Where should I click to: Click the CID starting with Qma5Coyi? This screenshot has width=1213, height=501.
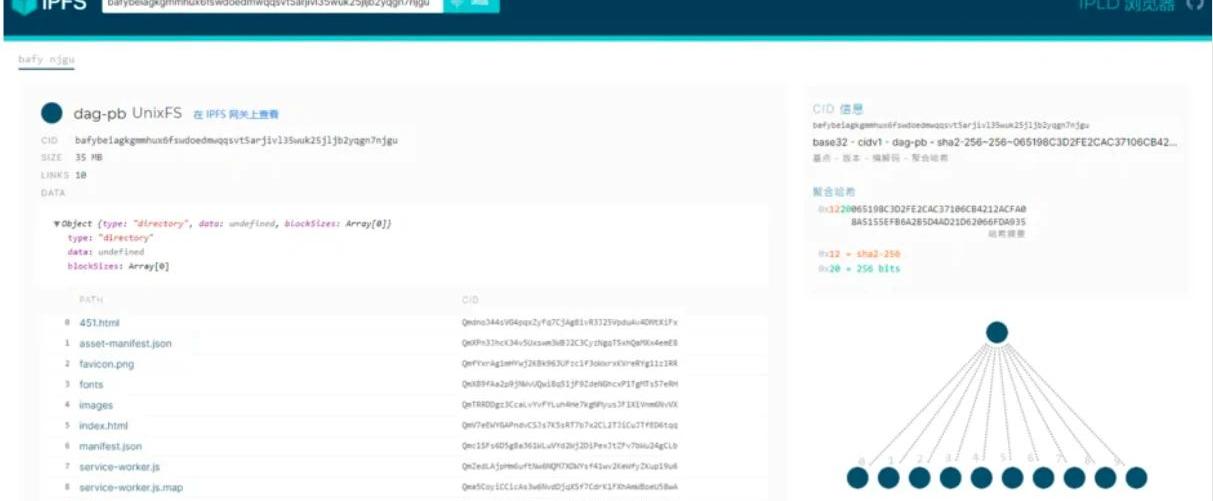[x=569, y=487]
